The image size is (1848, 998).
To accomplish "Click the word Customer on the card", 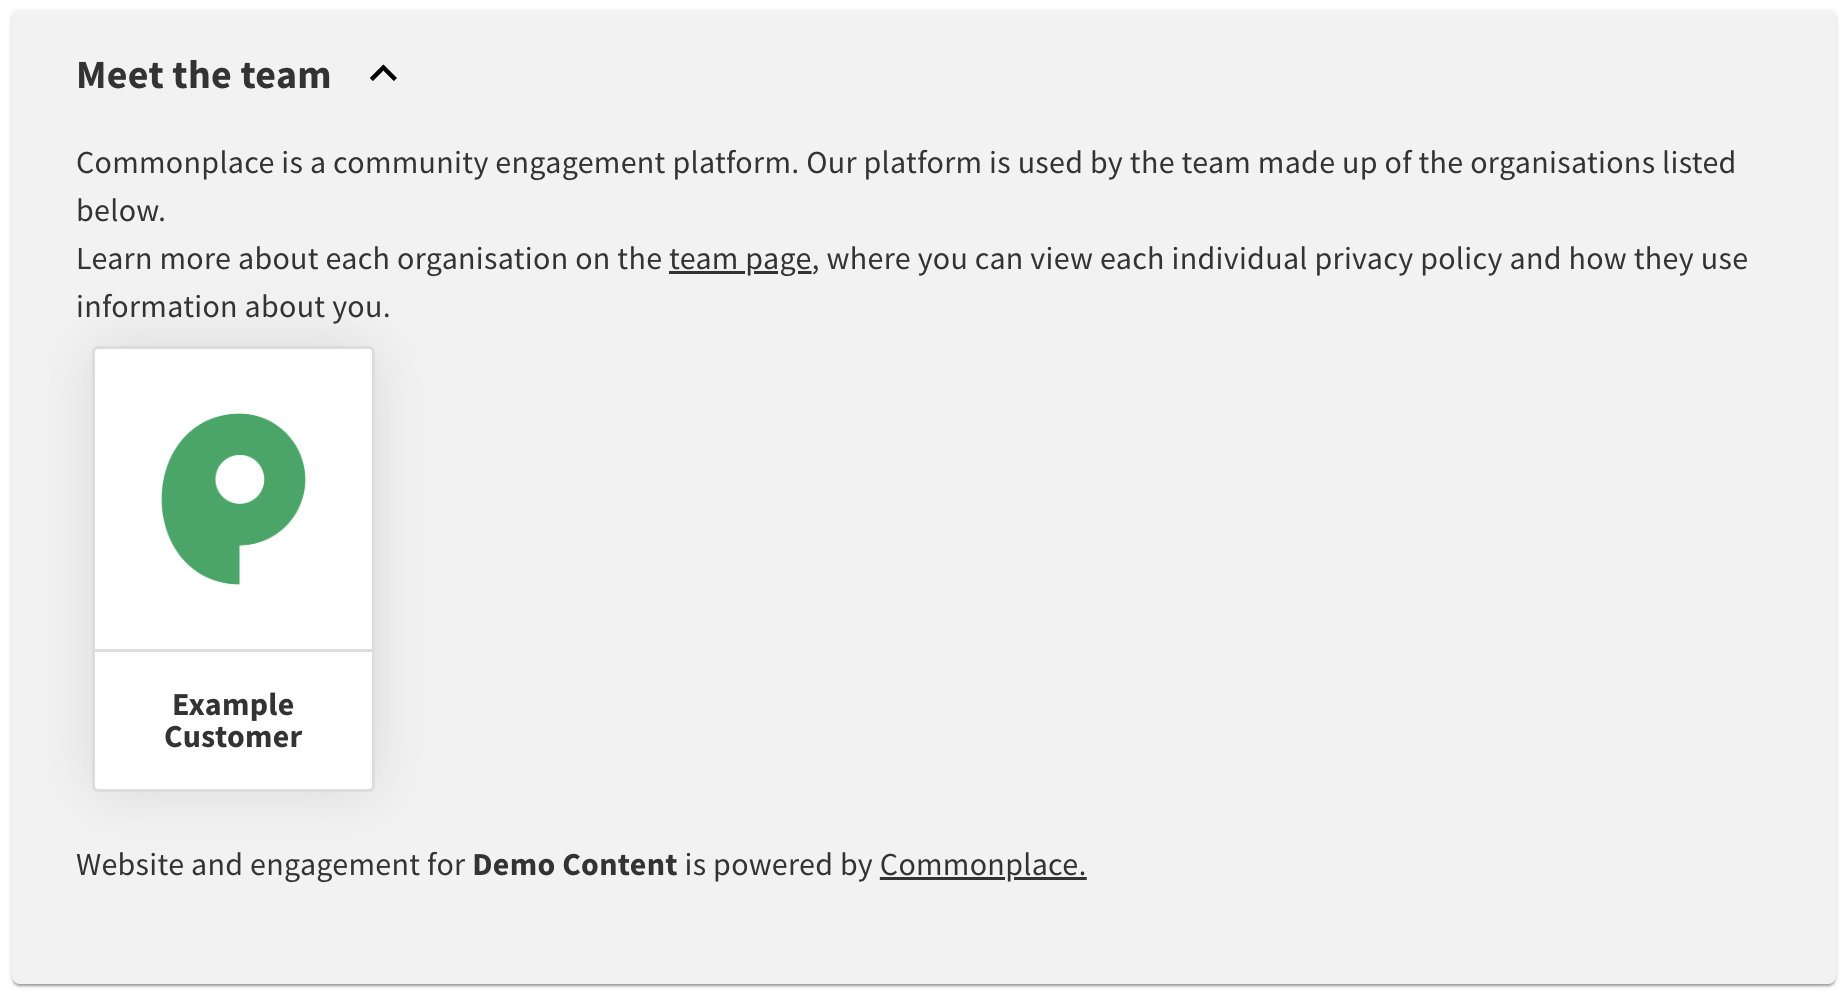I will (x=233, y=737).
